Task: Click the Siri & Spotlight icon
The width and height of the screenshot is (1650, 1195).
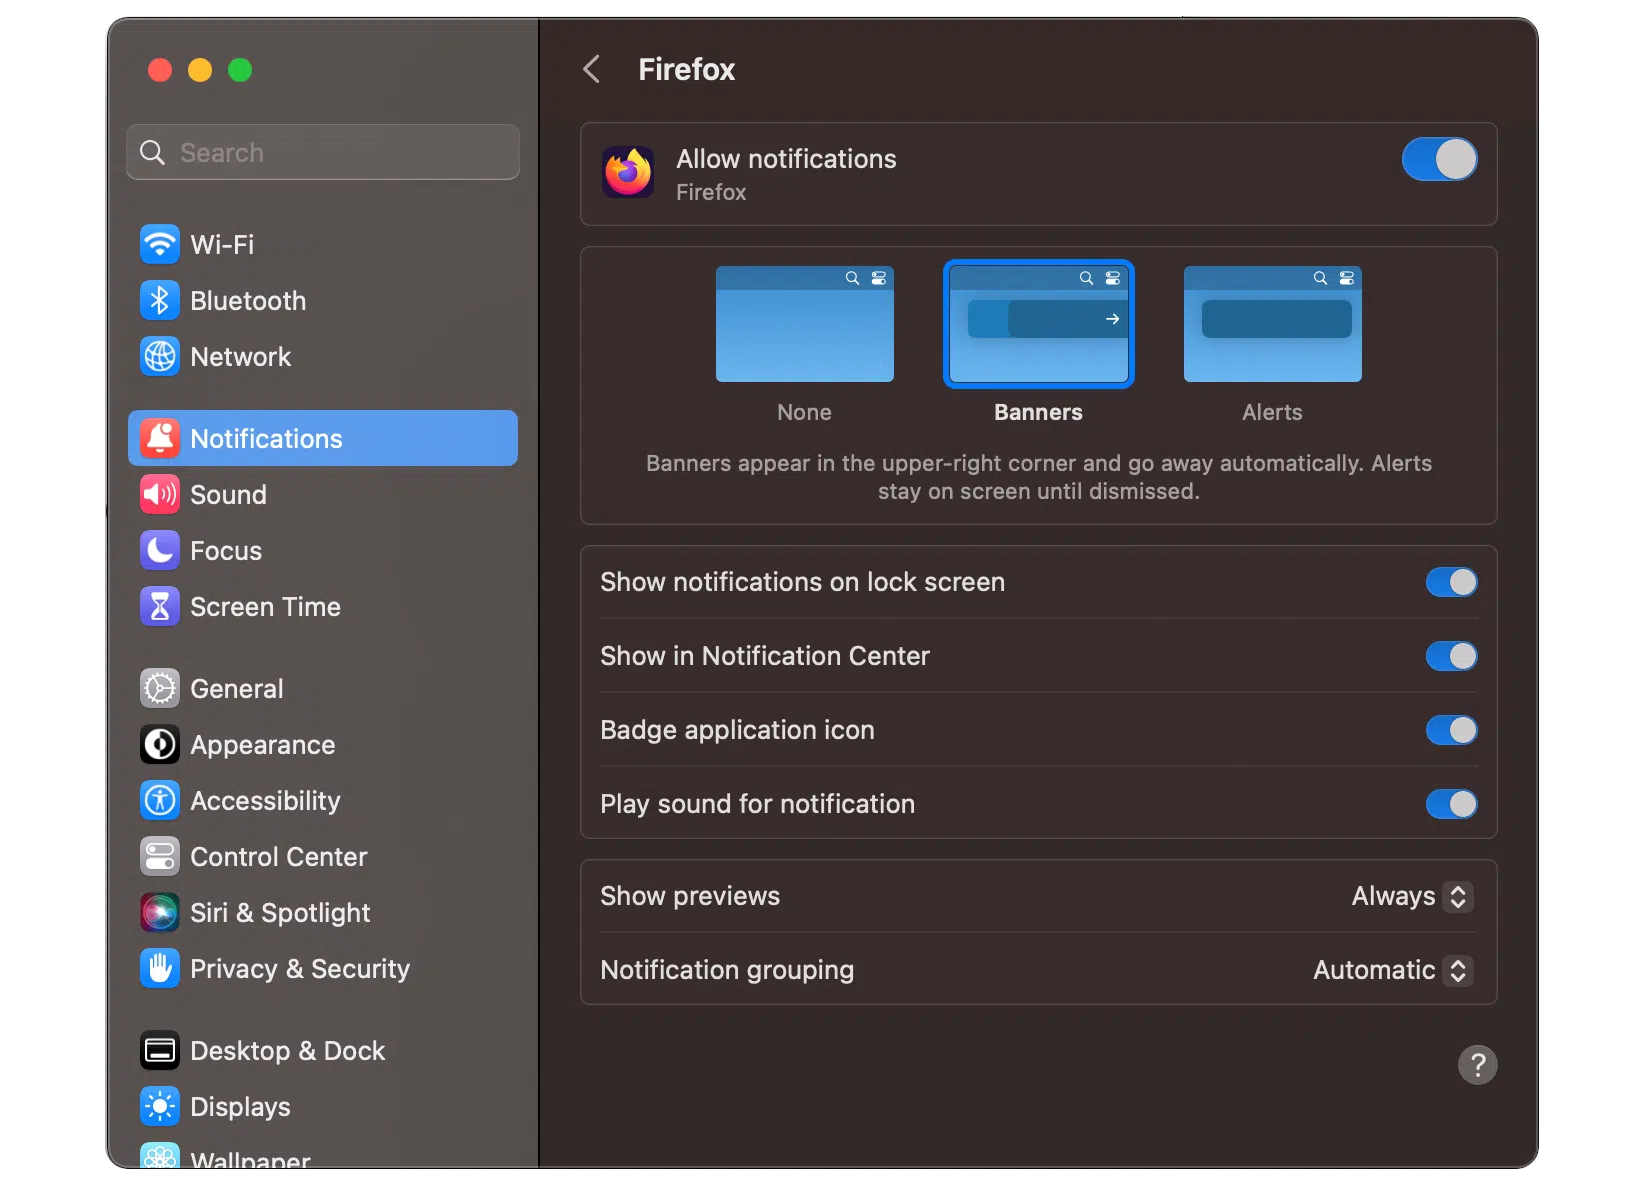Action: (160, 912)
